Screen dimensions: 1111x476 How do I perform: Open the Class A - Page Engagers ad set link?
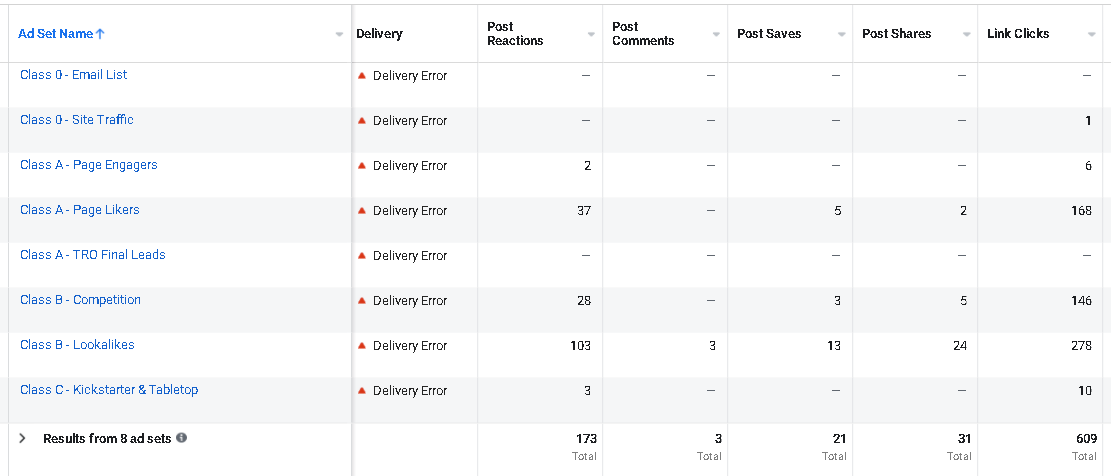pyautogui.click(x=88, y=165)
